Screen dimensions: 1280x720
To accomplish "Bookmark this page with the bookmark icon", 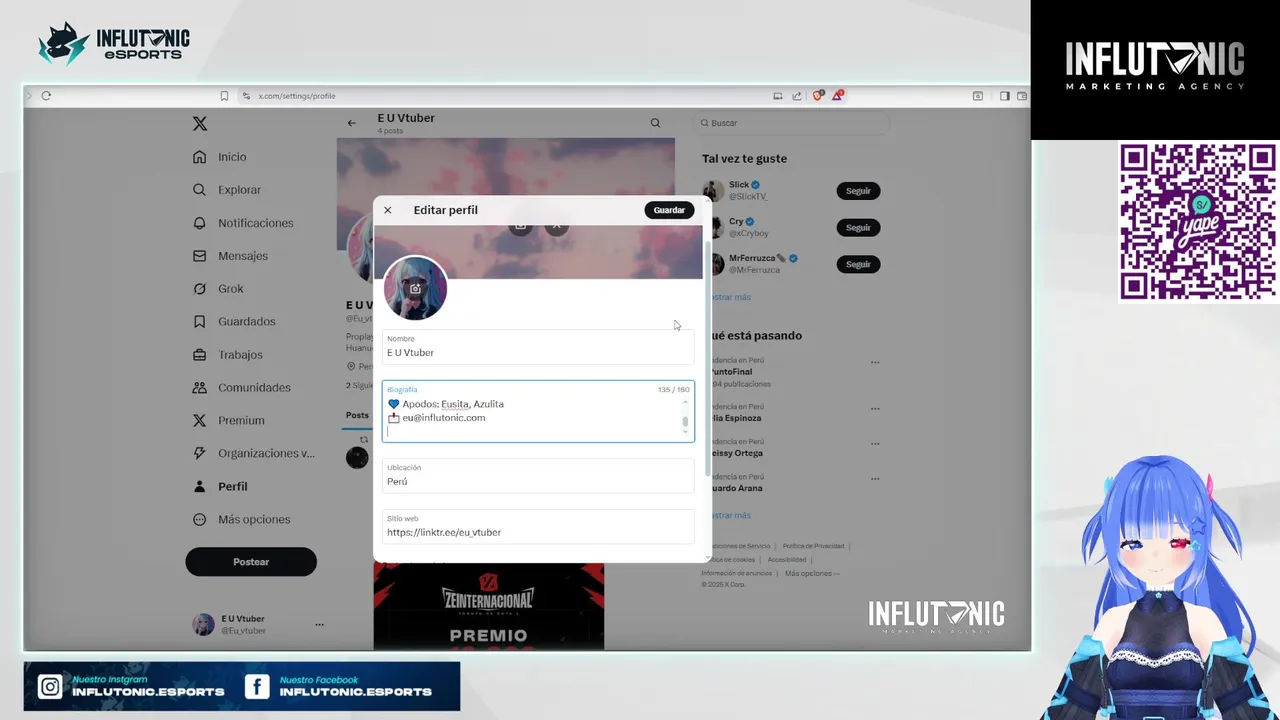I will click(x=224, y=96).
